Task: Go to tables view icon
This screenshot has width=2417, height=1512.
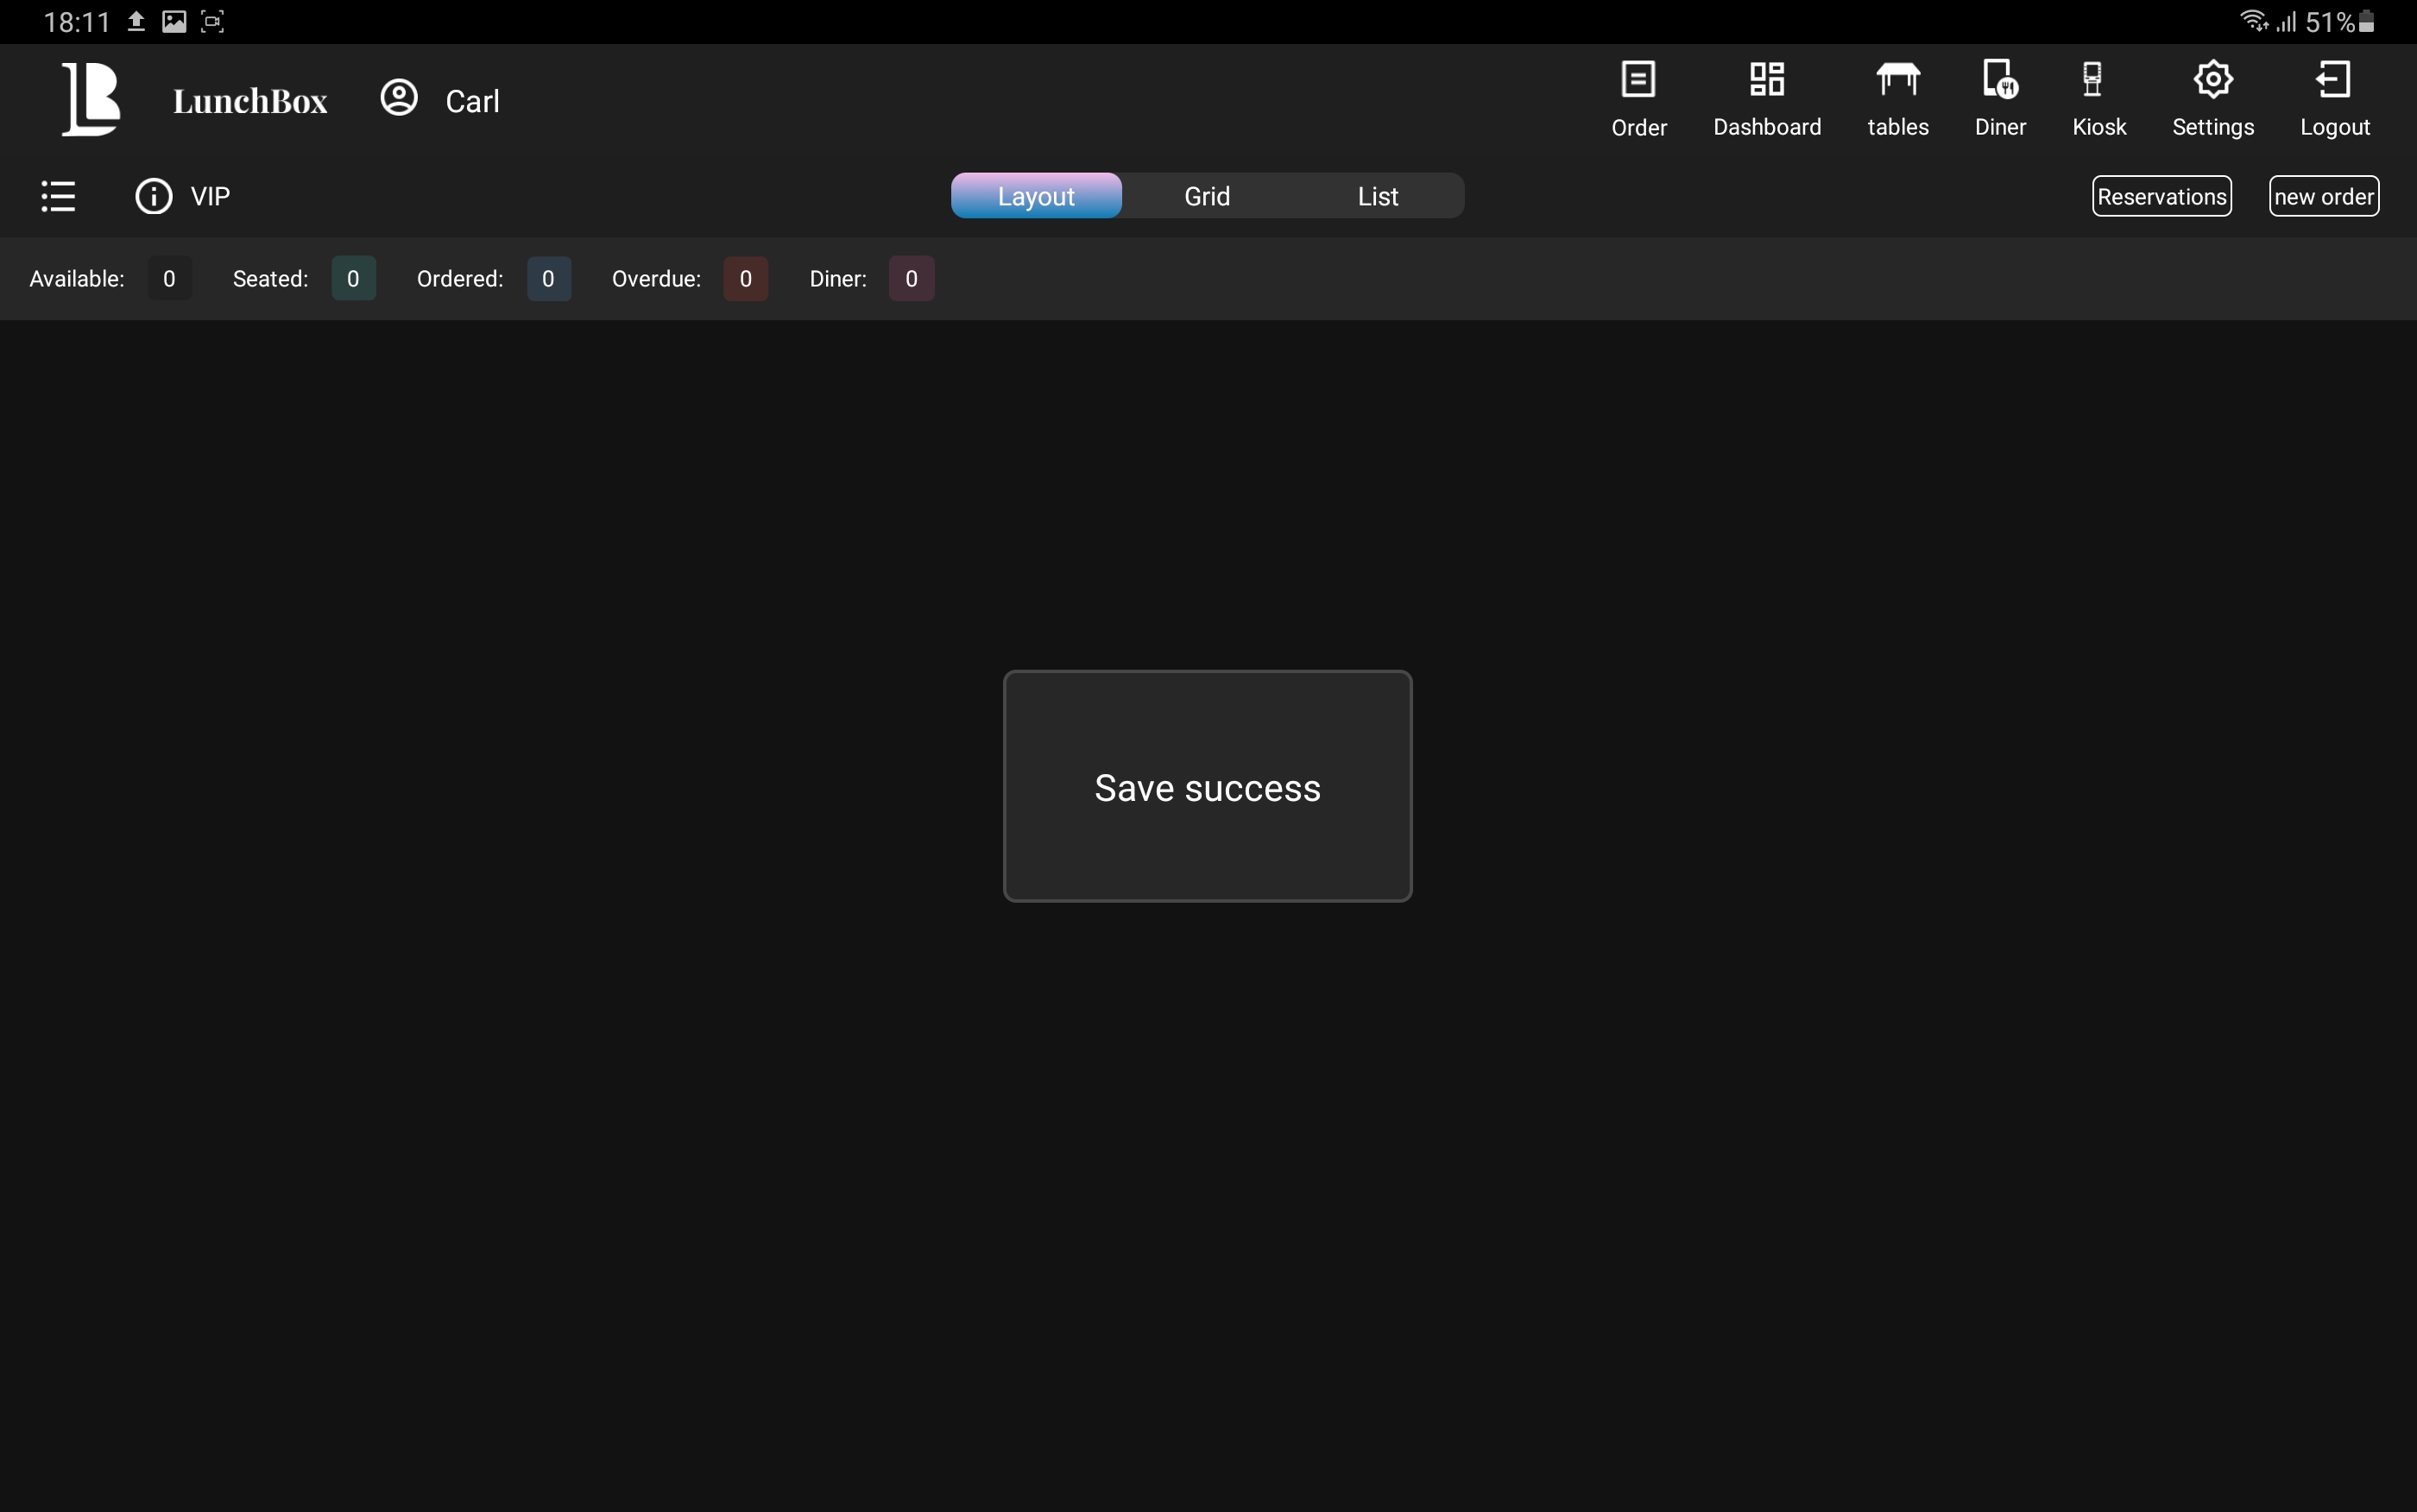Action: (1897, 80)
